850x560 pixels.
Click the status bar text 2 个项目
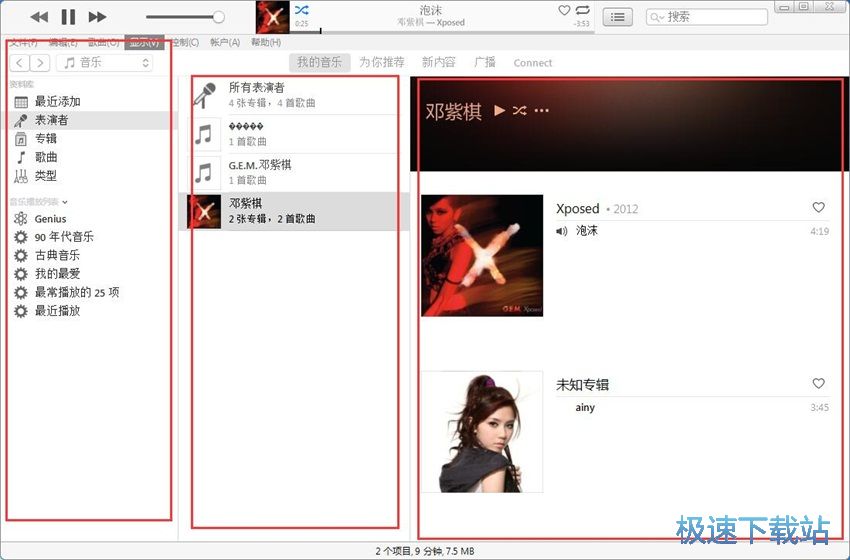(396, 551)
